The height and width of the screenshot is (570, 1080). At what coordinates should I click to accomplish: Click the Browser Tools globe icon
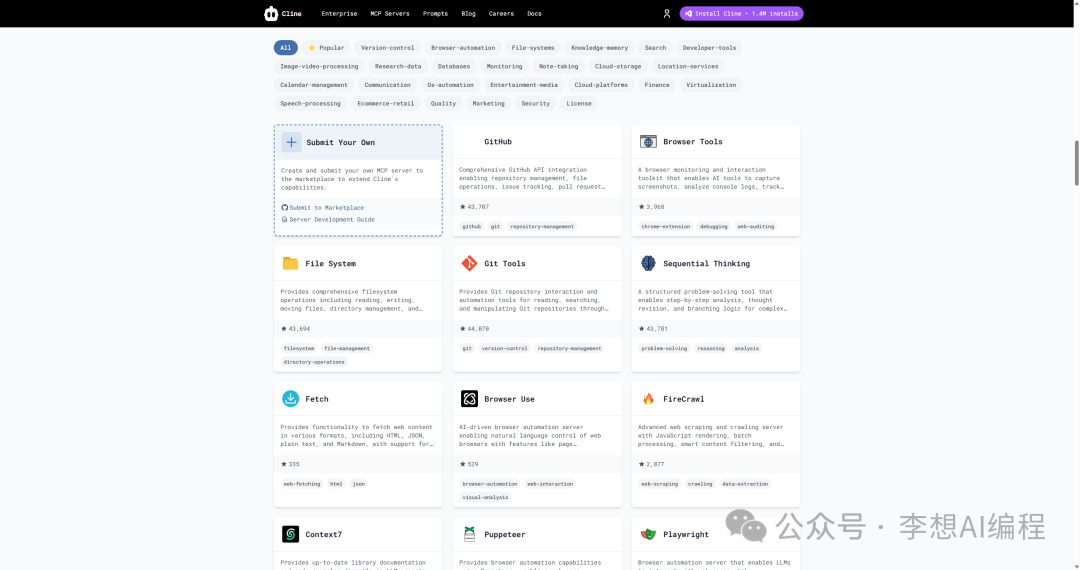[x=648, y=142]
